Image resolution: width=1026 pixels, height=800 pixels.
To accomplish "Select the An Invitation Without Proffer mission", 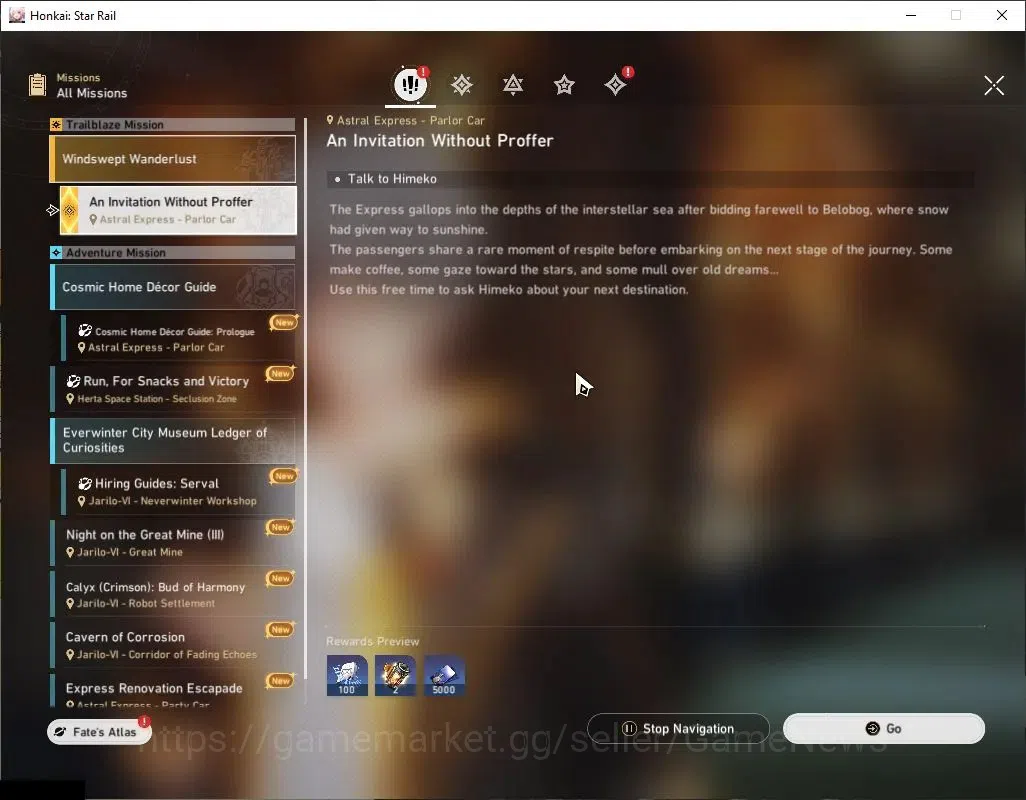I will tap(178, 210).
